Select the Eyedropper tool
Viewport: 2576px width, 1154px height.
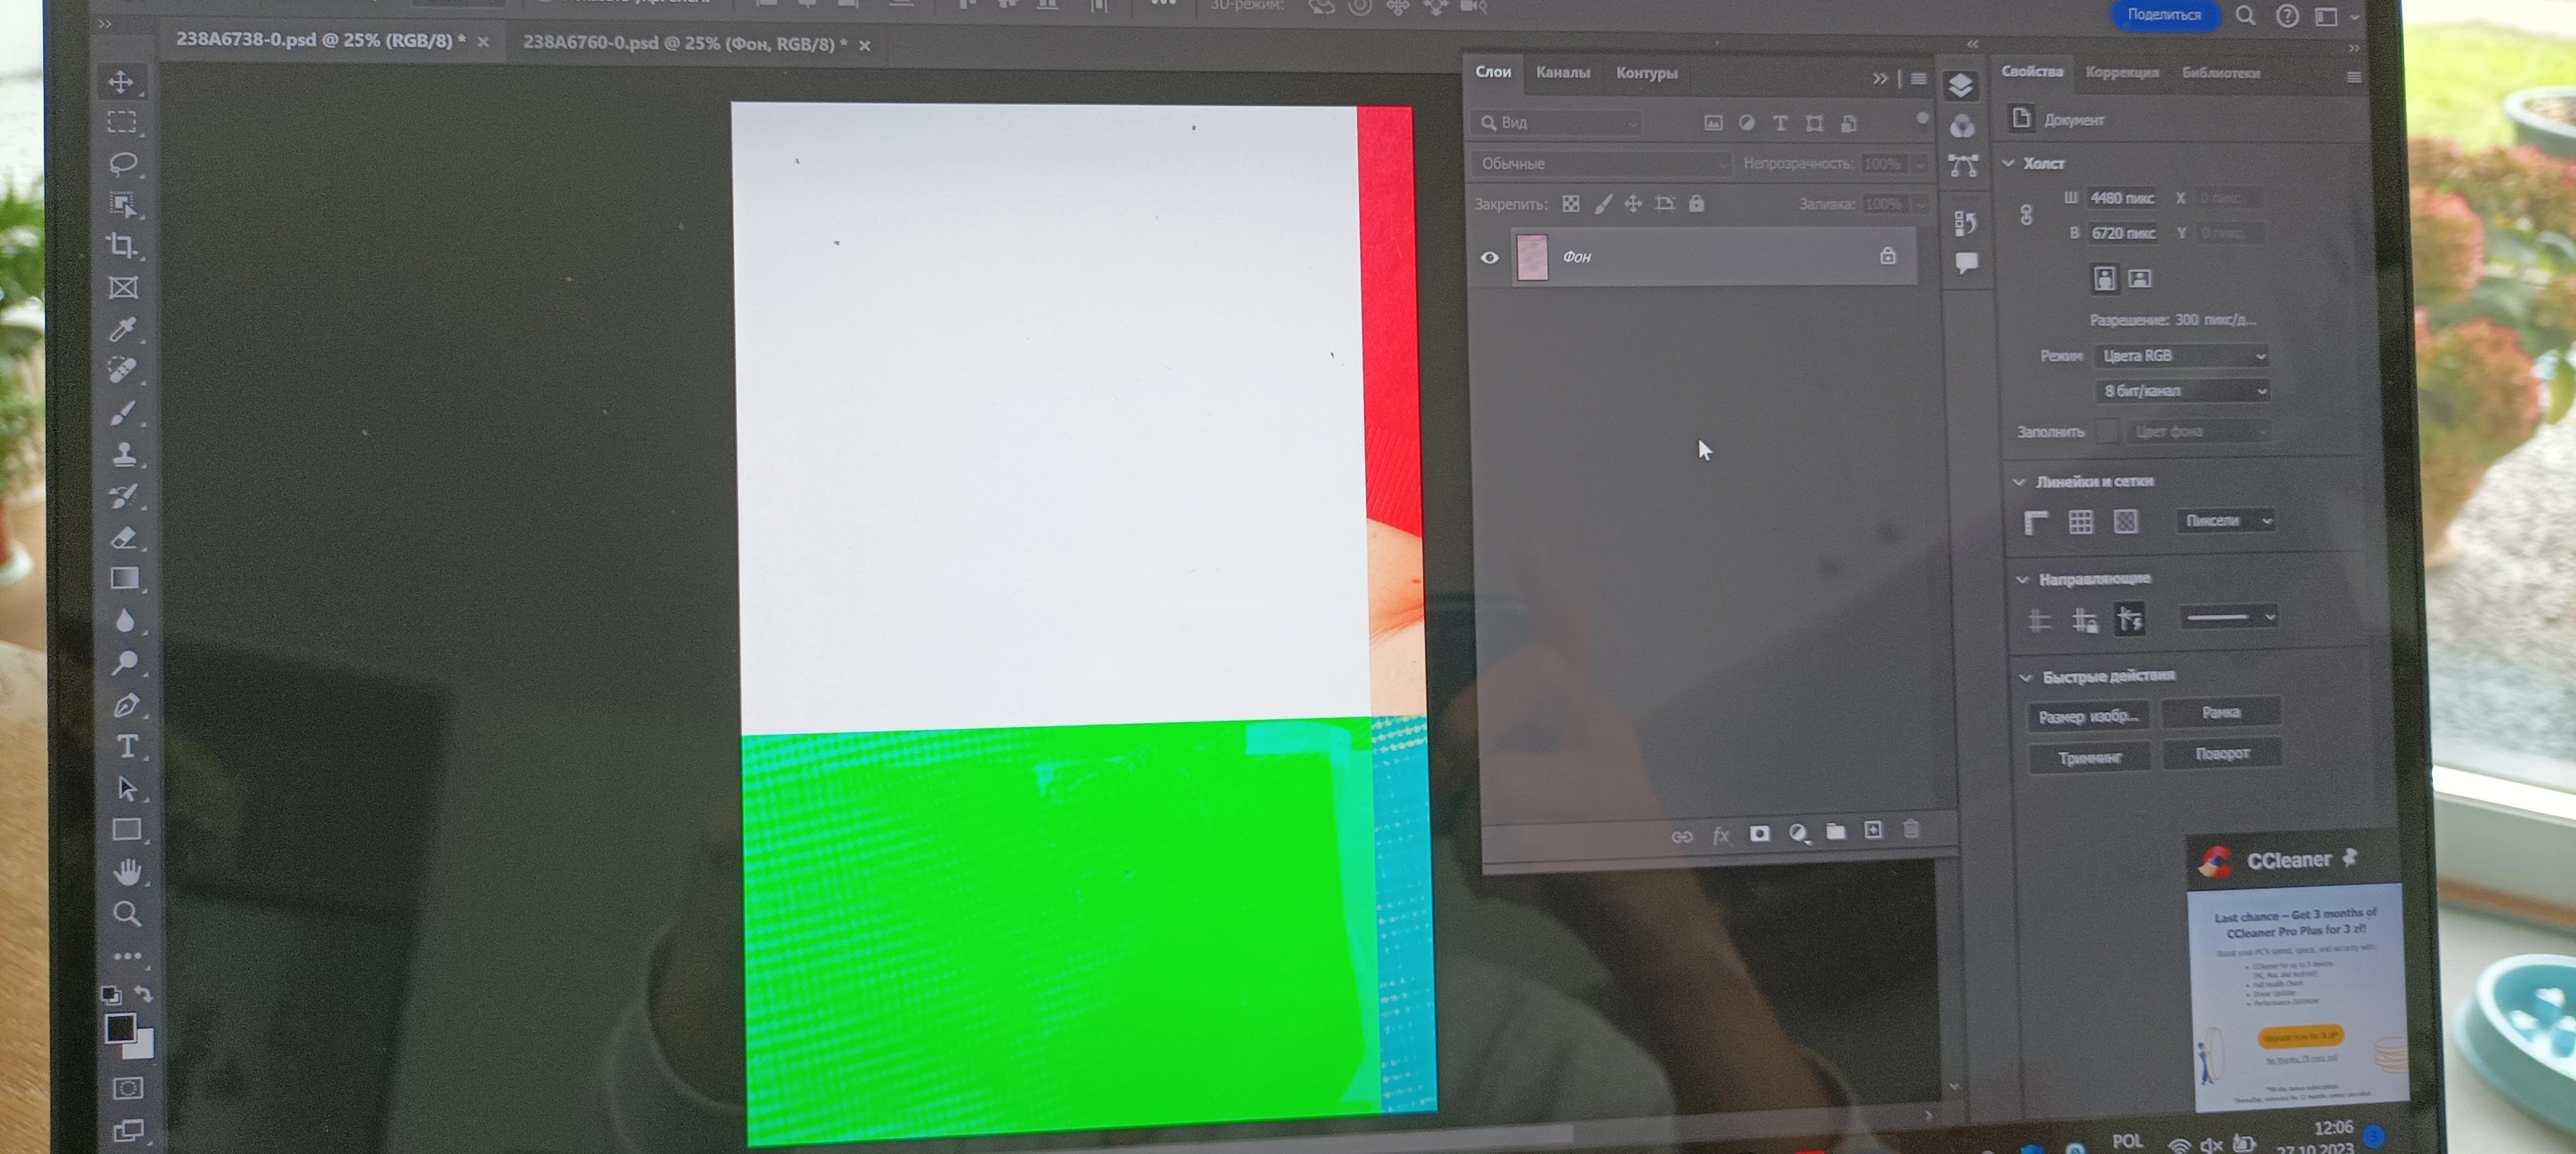pyautogui.click(x=122, y=329)
